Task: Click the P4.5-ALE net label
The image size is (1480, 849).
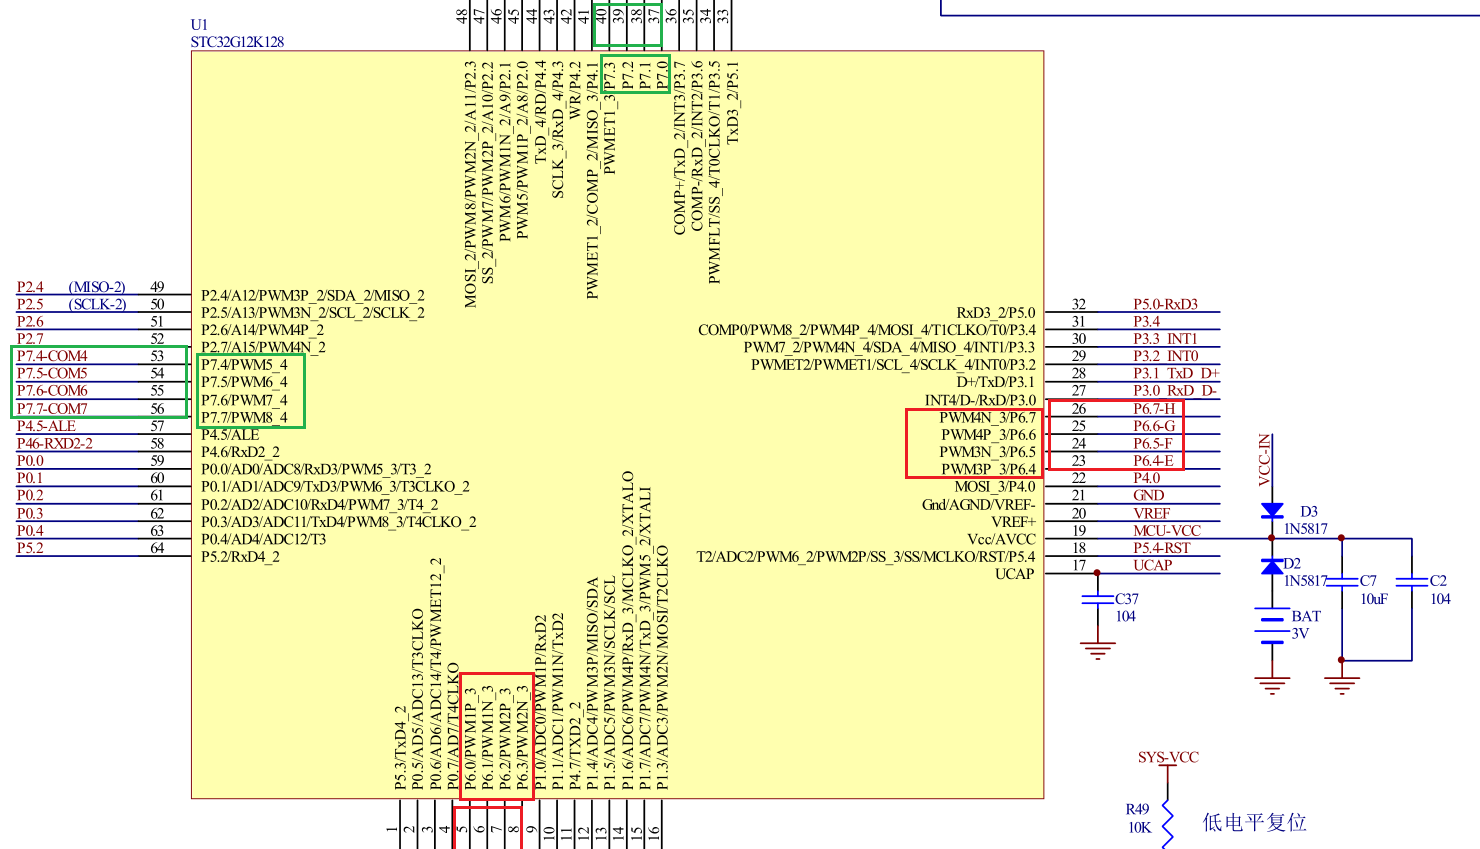Action: point(46,425)
